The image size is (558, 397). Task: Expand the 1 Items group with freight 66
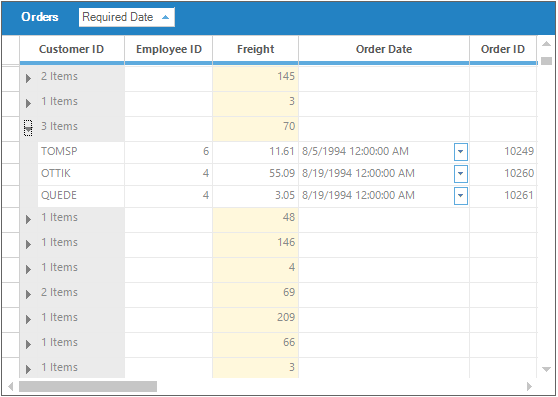tap(28, 344)
